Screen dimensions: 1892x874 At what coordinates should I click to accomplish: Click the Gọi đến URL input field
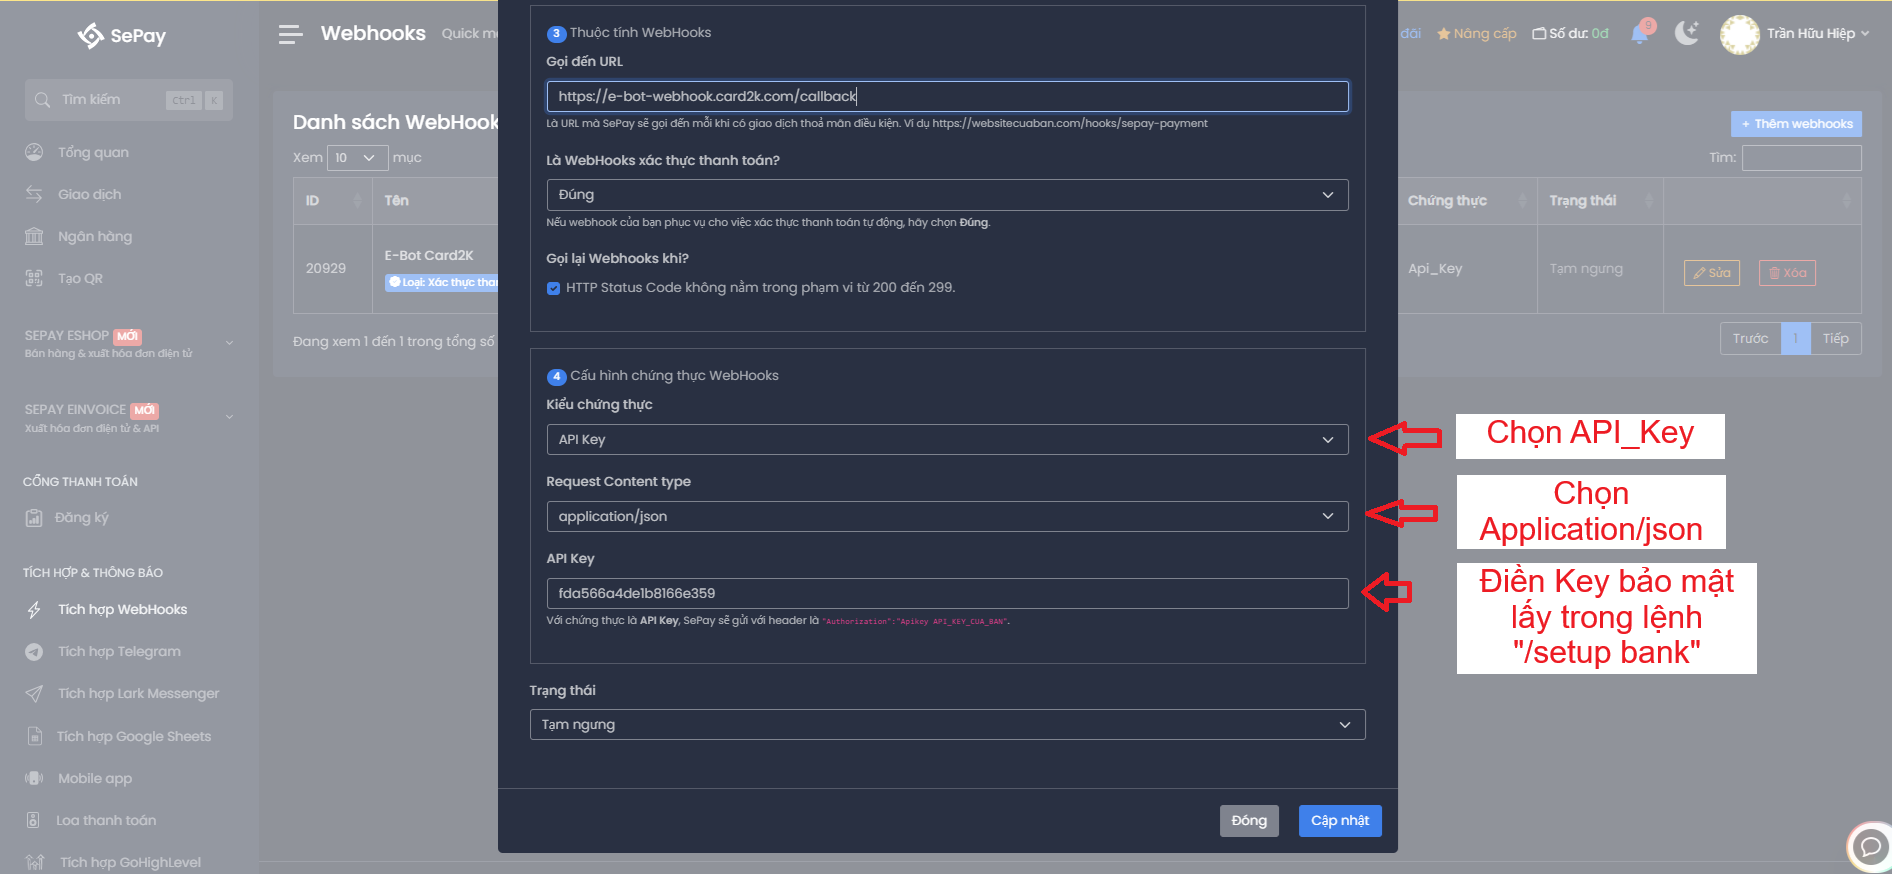click(x=946, y=97)
